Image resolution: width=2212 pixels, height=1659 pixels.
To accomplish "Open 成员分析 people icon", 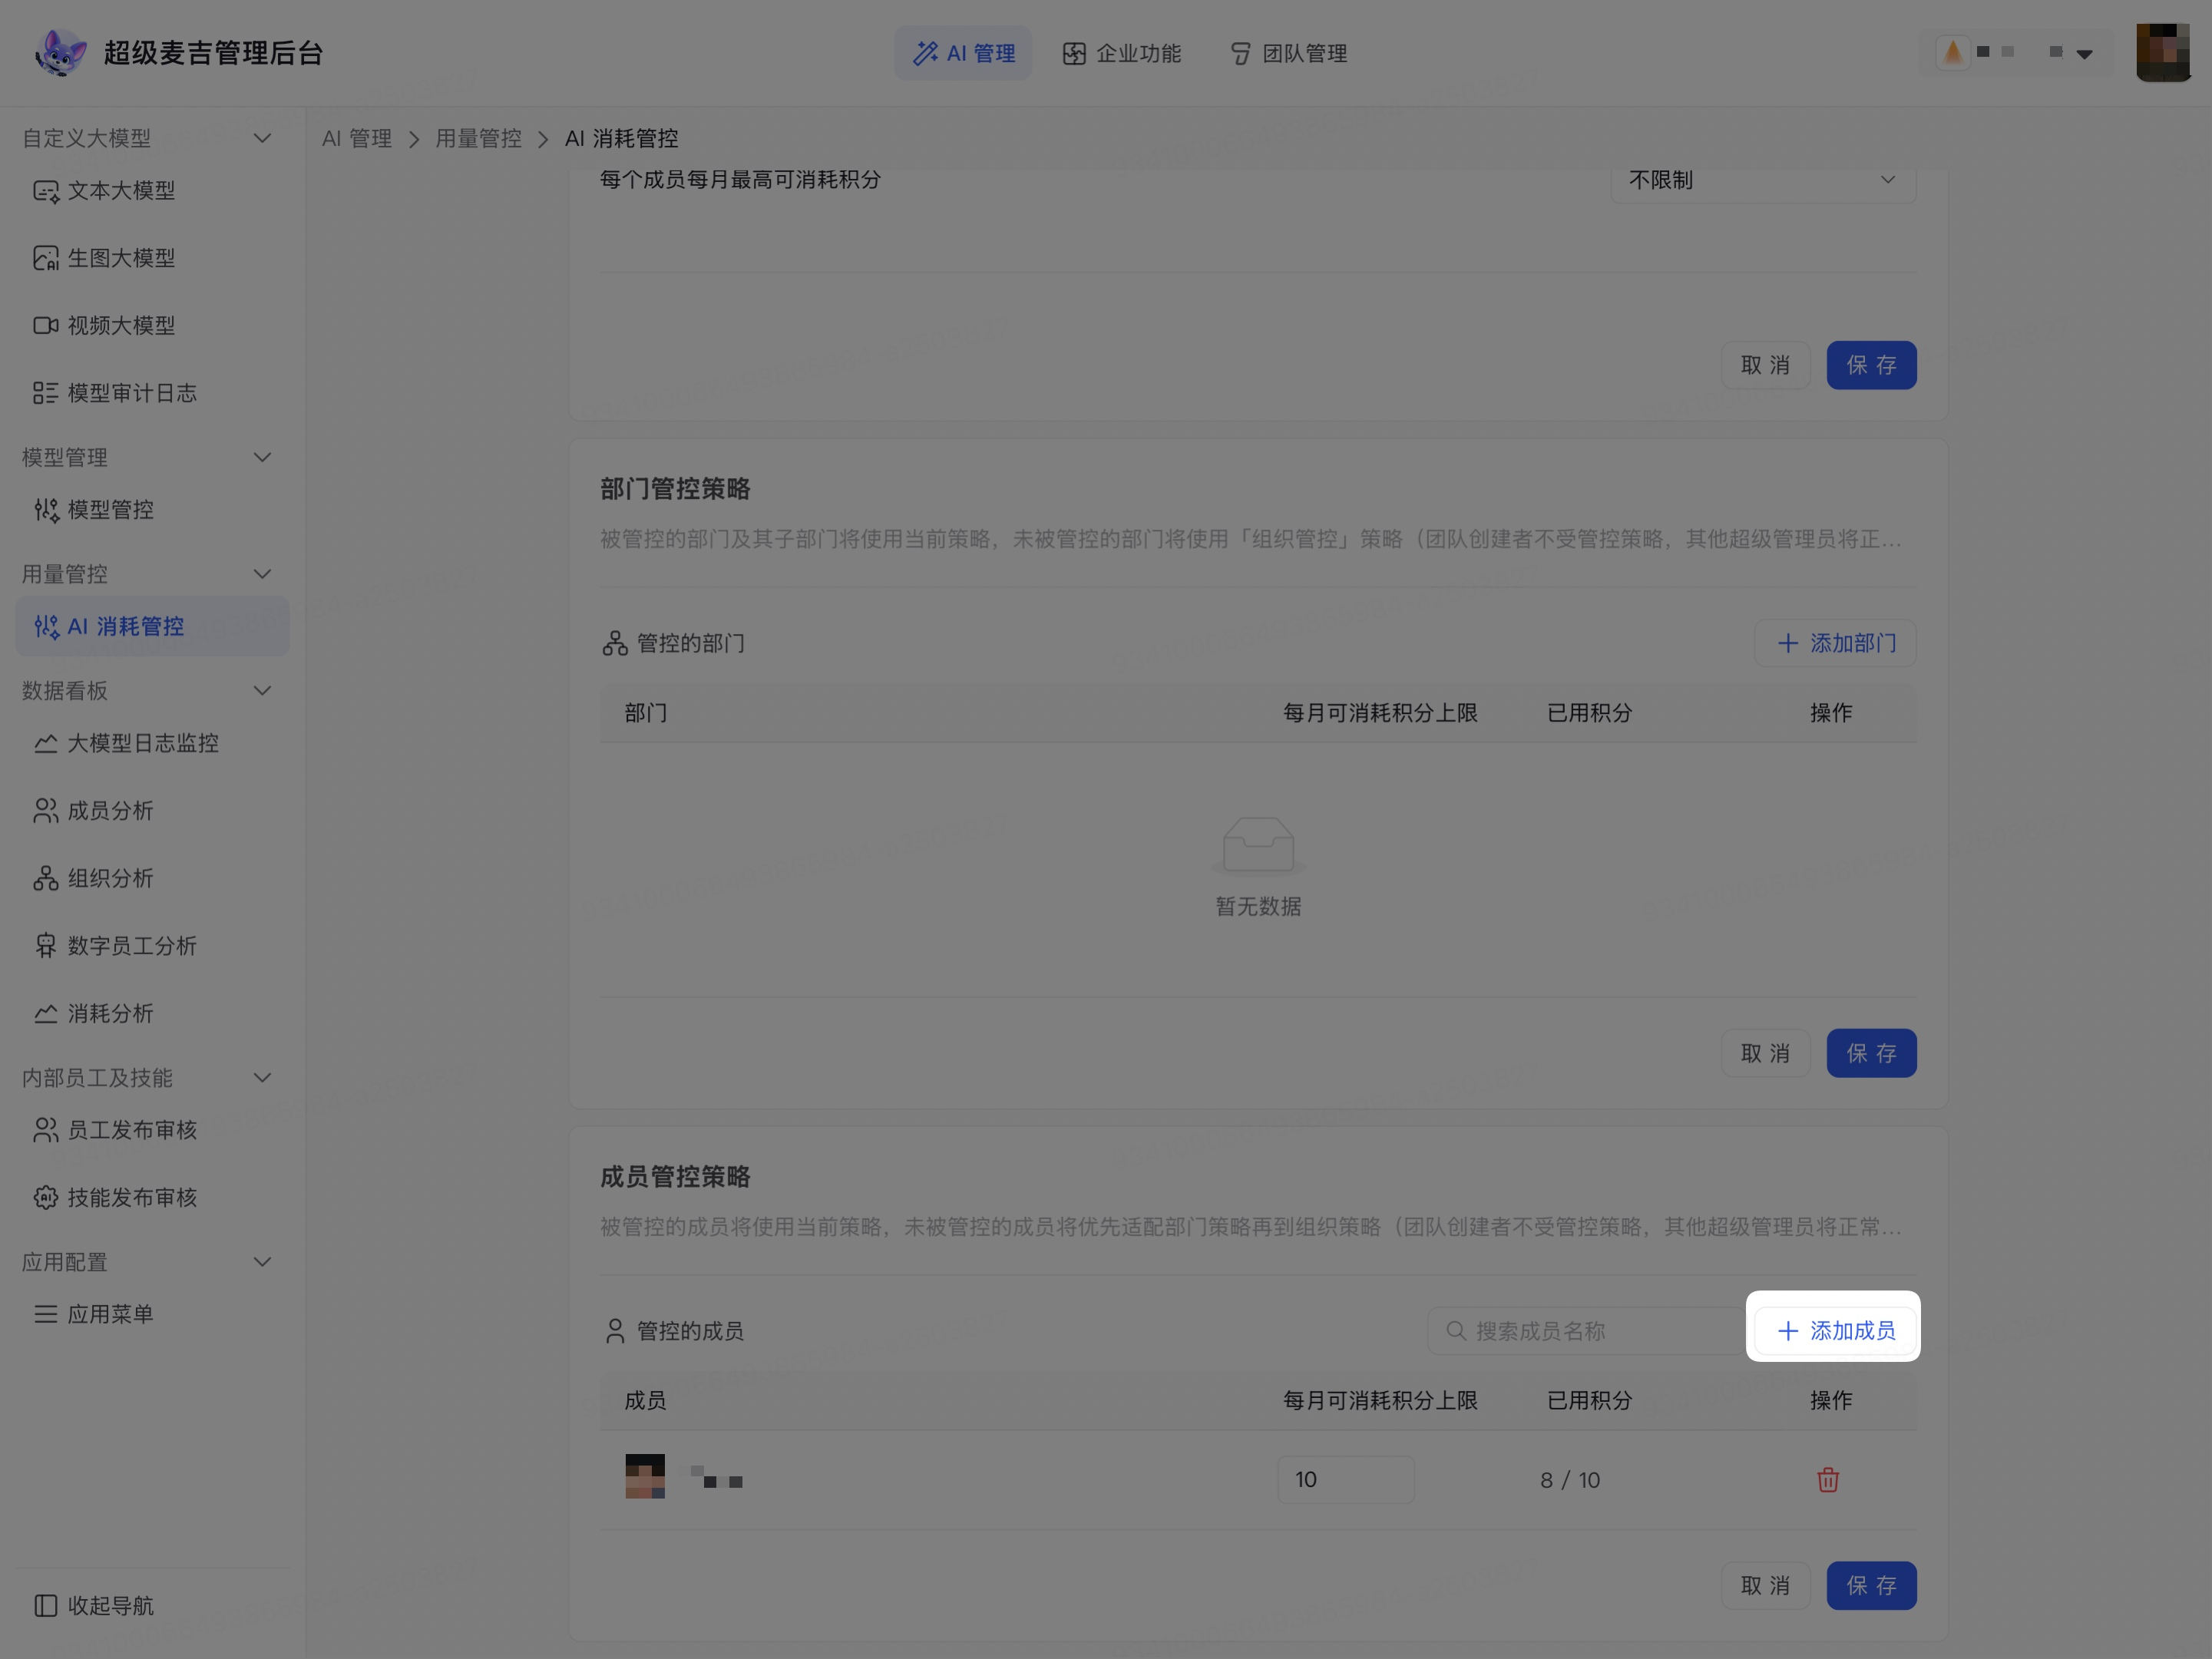I will click(x=46, y=810).
